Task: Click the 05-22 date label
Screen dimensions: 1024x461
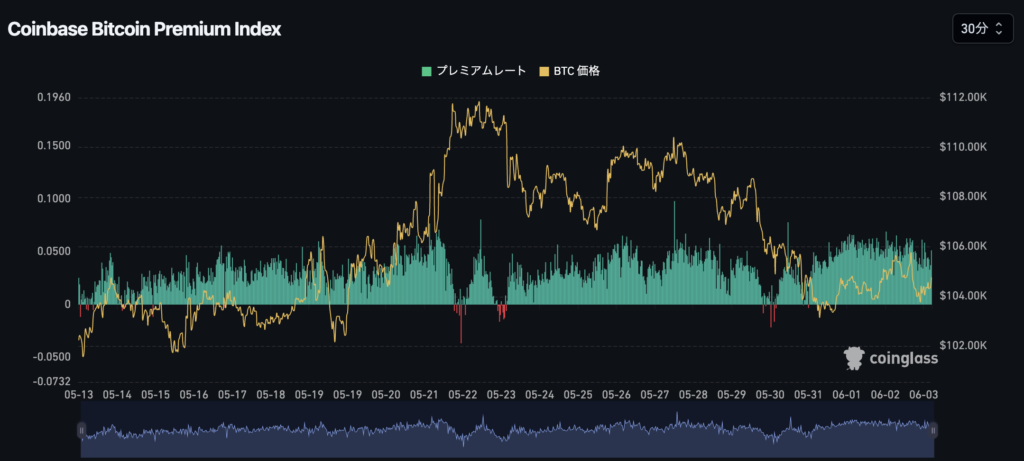Action: coord(463,395)
